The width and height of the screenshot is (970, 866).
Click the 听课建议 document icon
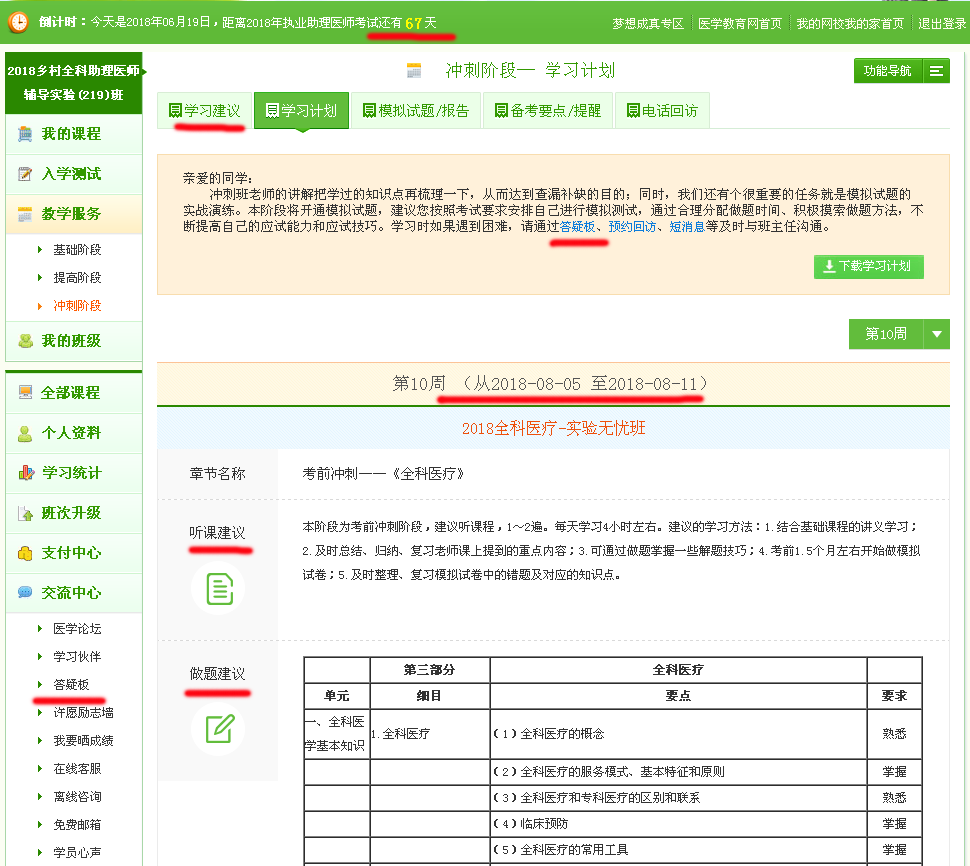click(x=218, y=588)
